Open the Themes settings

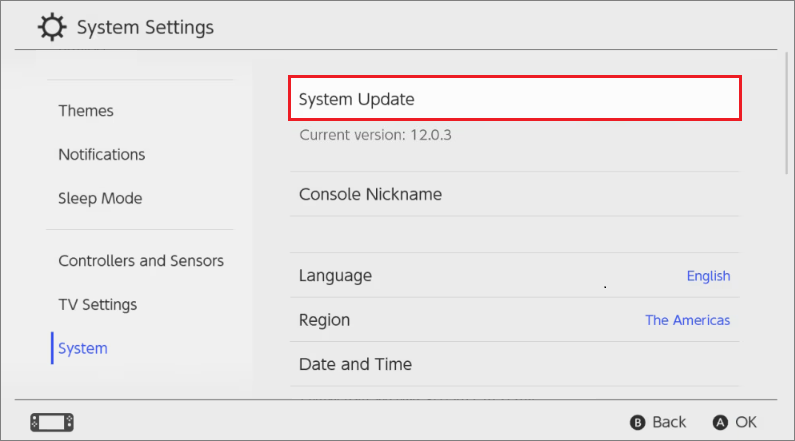[86, 111]
